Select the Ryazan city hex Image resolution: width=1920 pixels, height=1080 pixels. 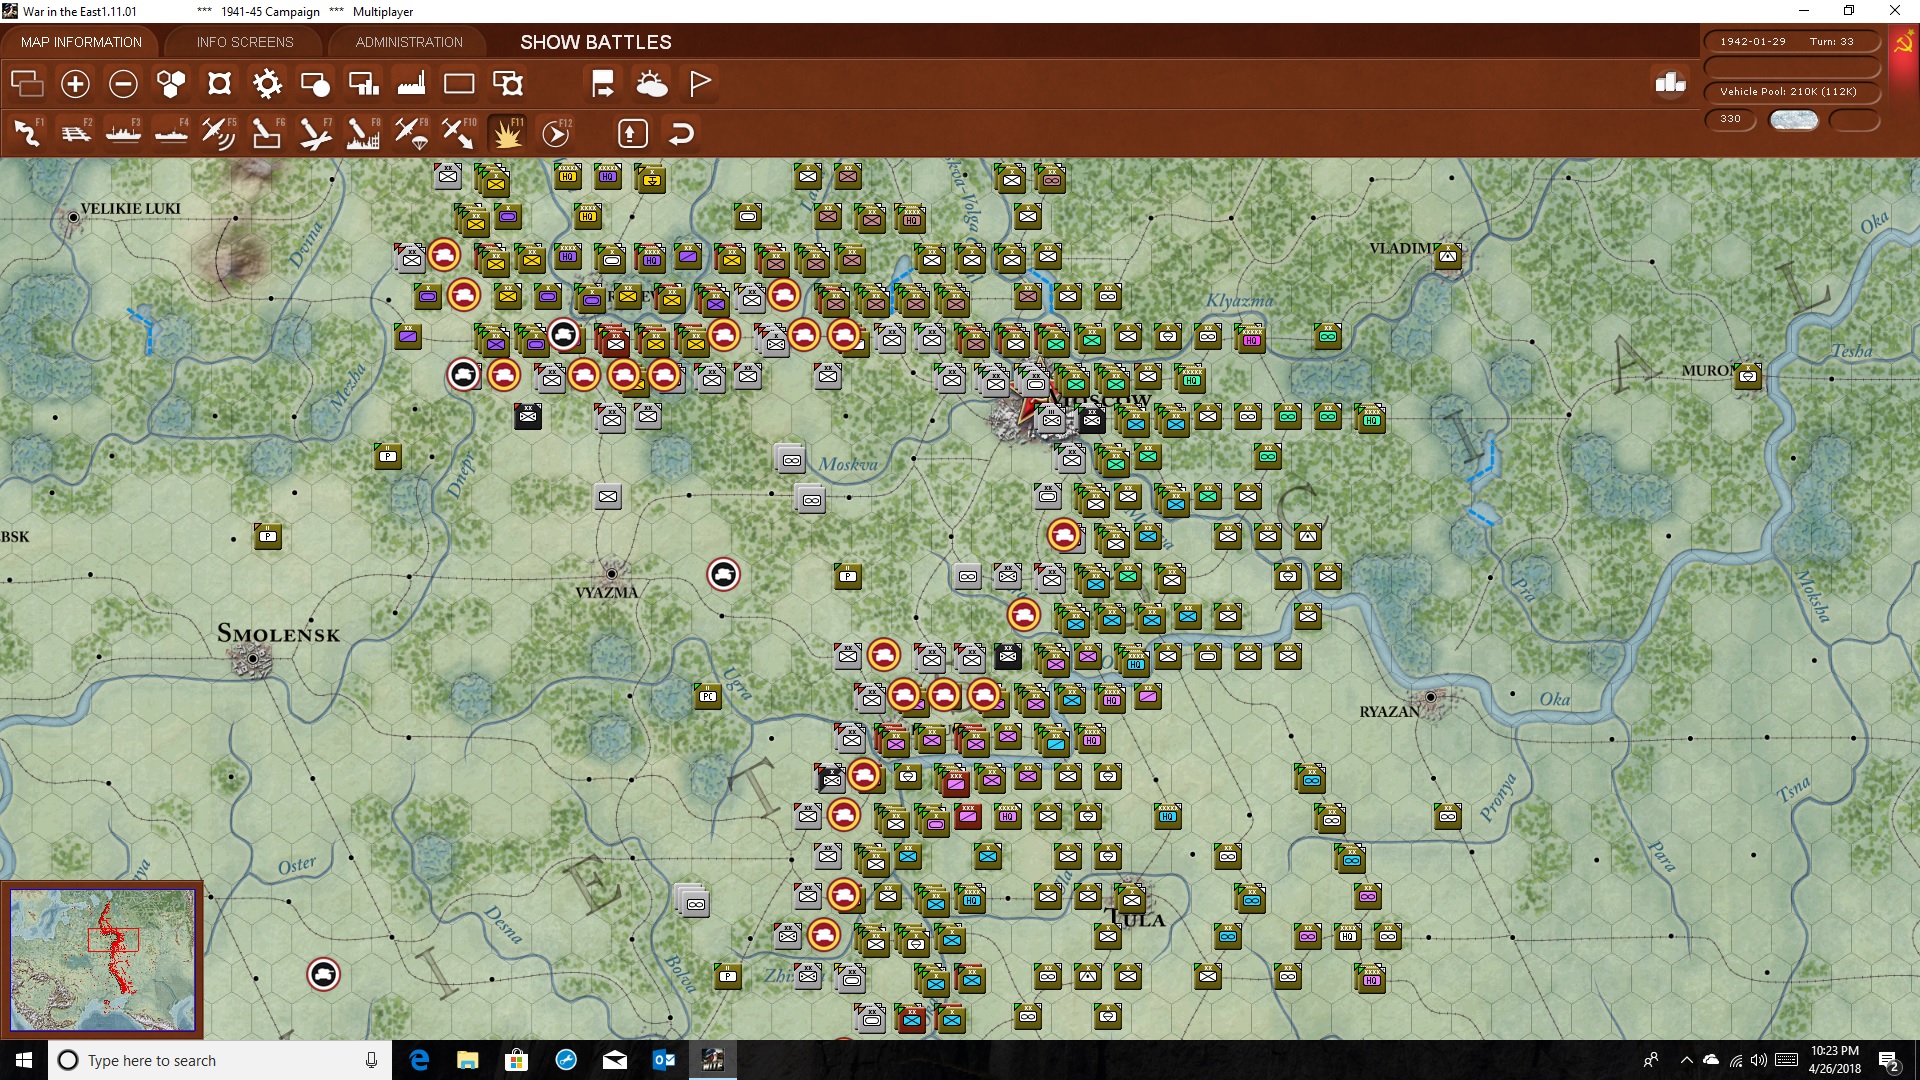point(1431,697)
